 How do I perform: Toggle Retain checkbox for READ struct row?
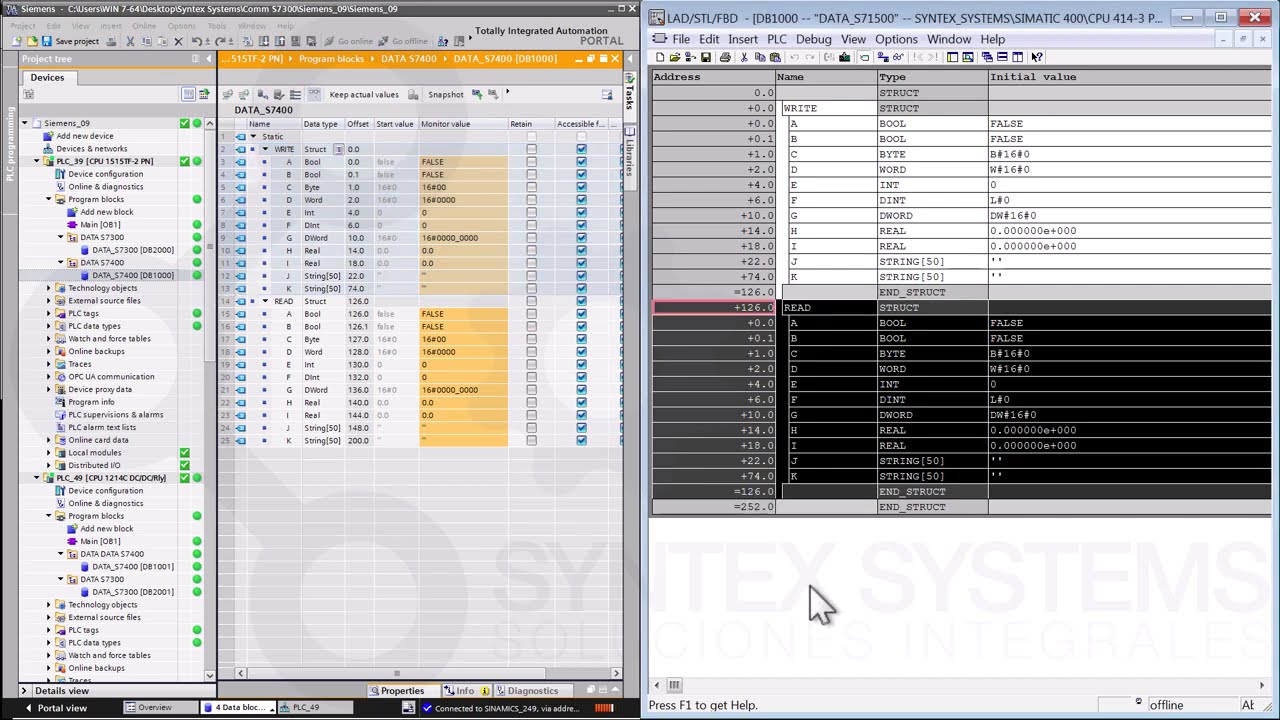531,301
